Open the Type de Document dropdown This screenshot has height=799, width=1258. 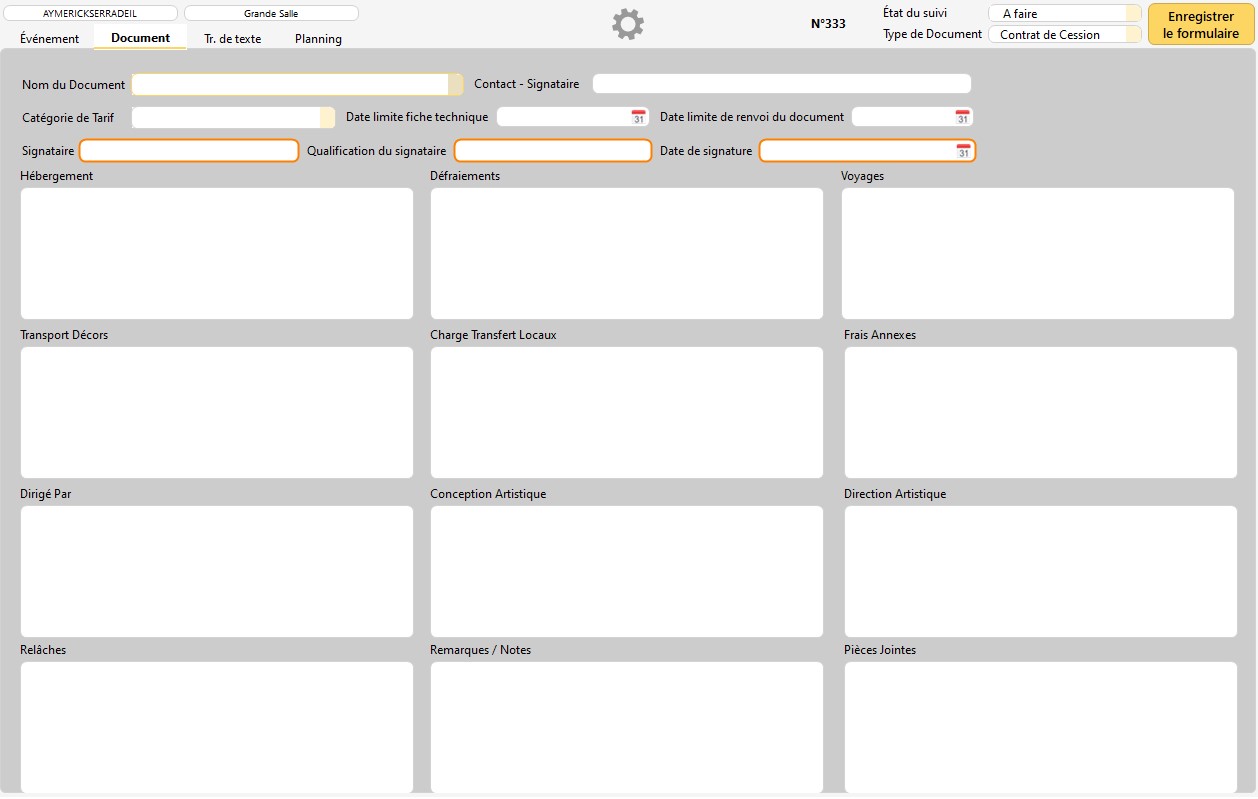click(x=1133, y=35)
